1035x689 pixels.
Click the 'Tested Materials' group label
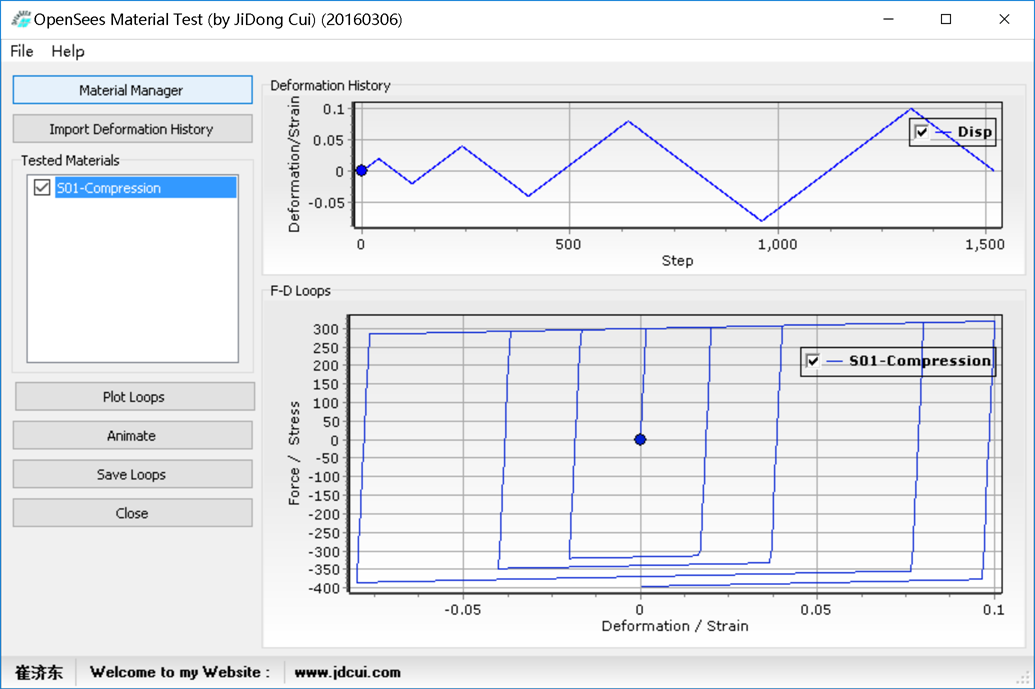(x=70, y=160)
